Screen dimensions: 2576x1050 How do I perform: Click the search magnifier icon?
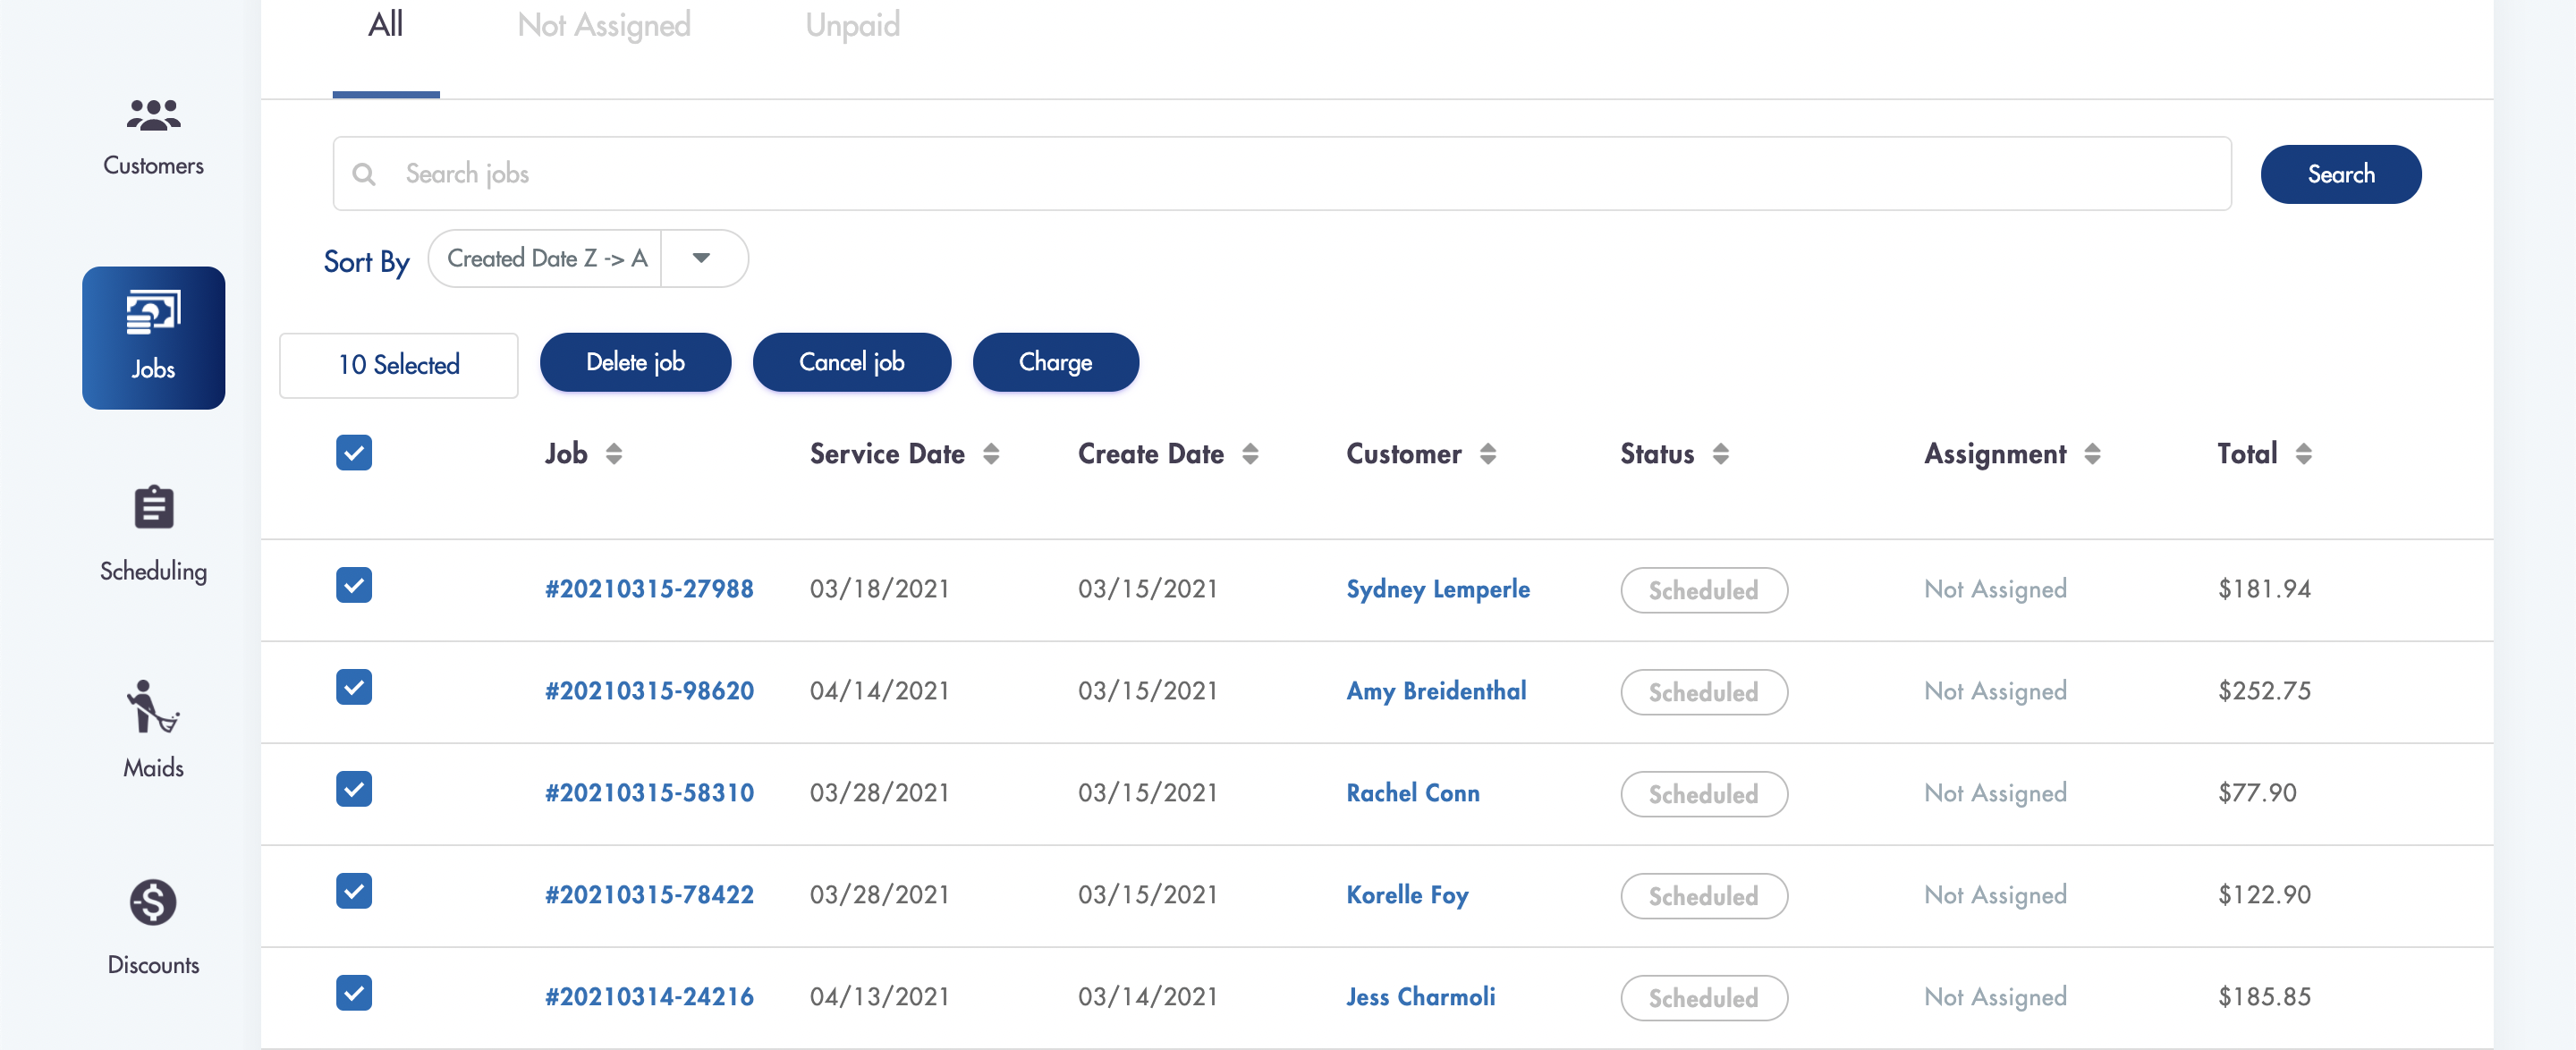point(364,174)
